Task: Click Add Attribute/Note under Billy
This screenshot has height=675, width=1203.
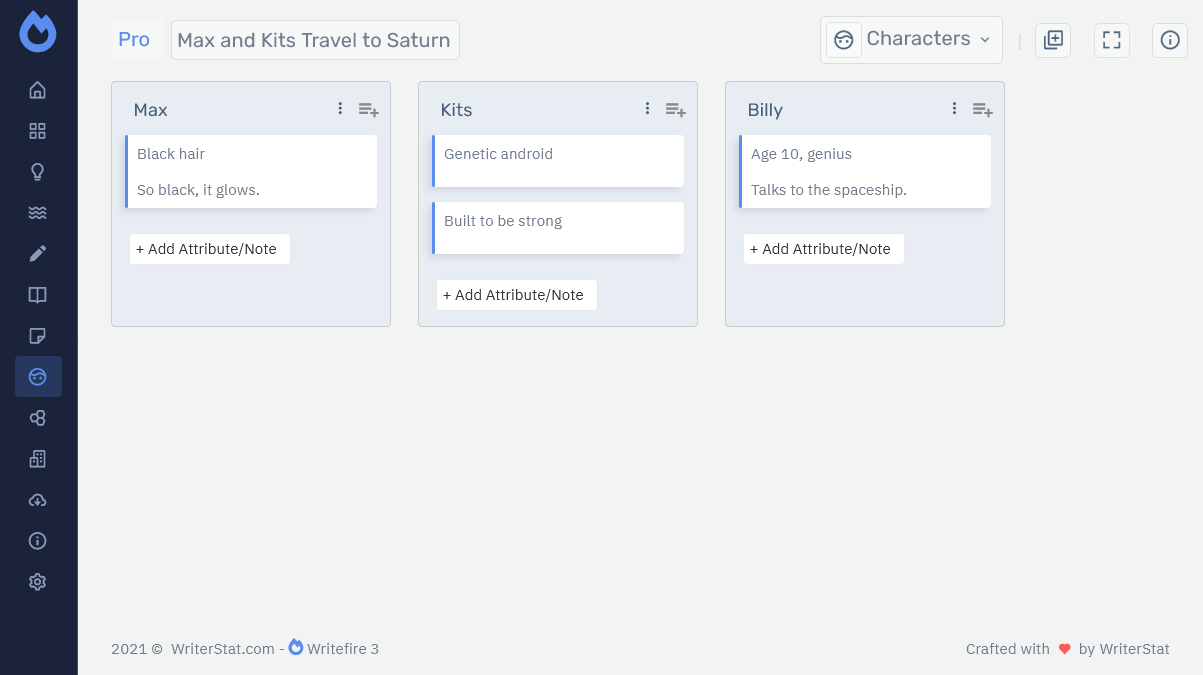Action: (824, 249)
